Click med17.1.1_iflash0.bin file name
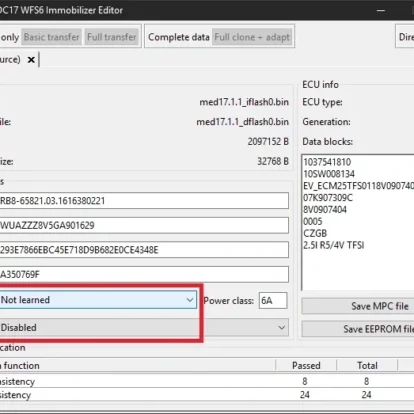Image resolution: width=414 pixels, height=414 pixels. click(244, 102)
